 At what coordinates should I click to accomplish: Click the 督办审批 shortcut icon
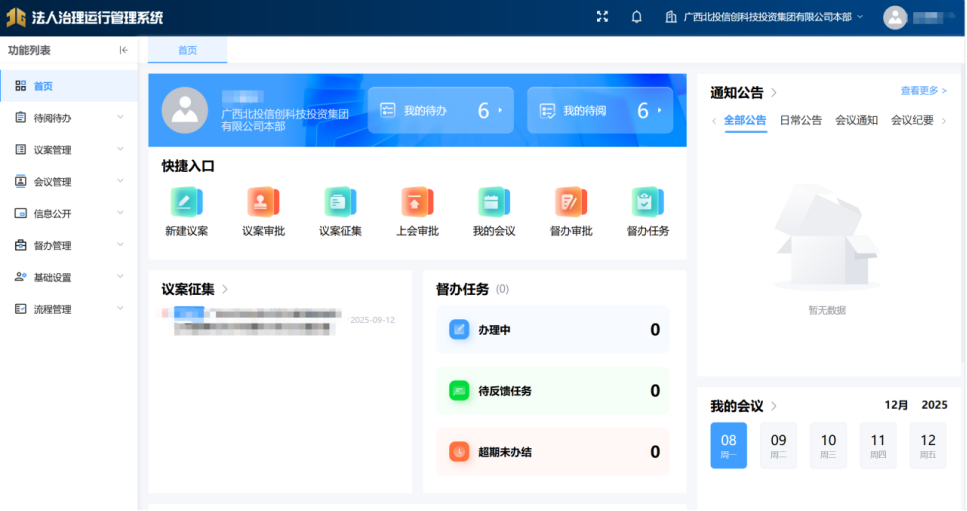point(571,203)
